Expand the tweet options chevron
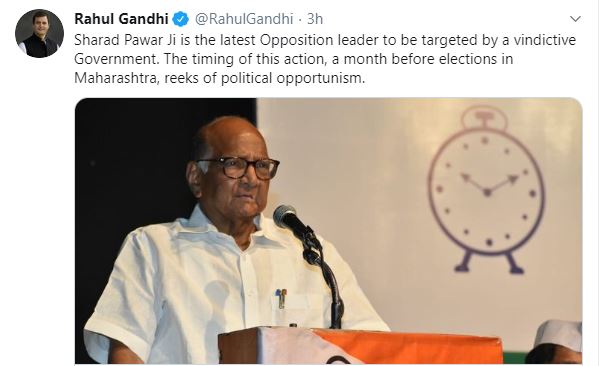 pos(575,19)
